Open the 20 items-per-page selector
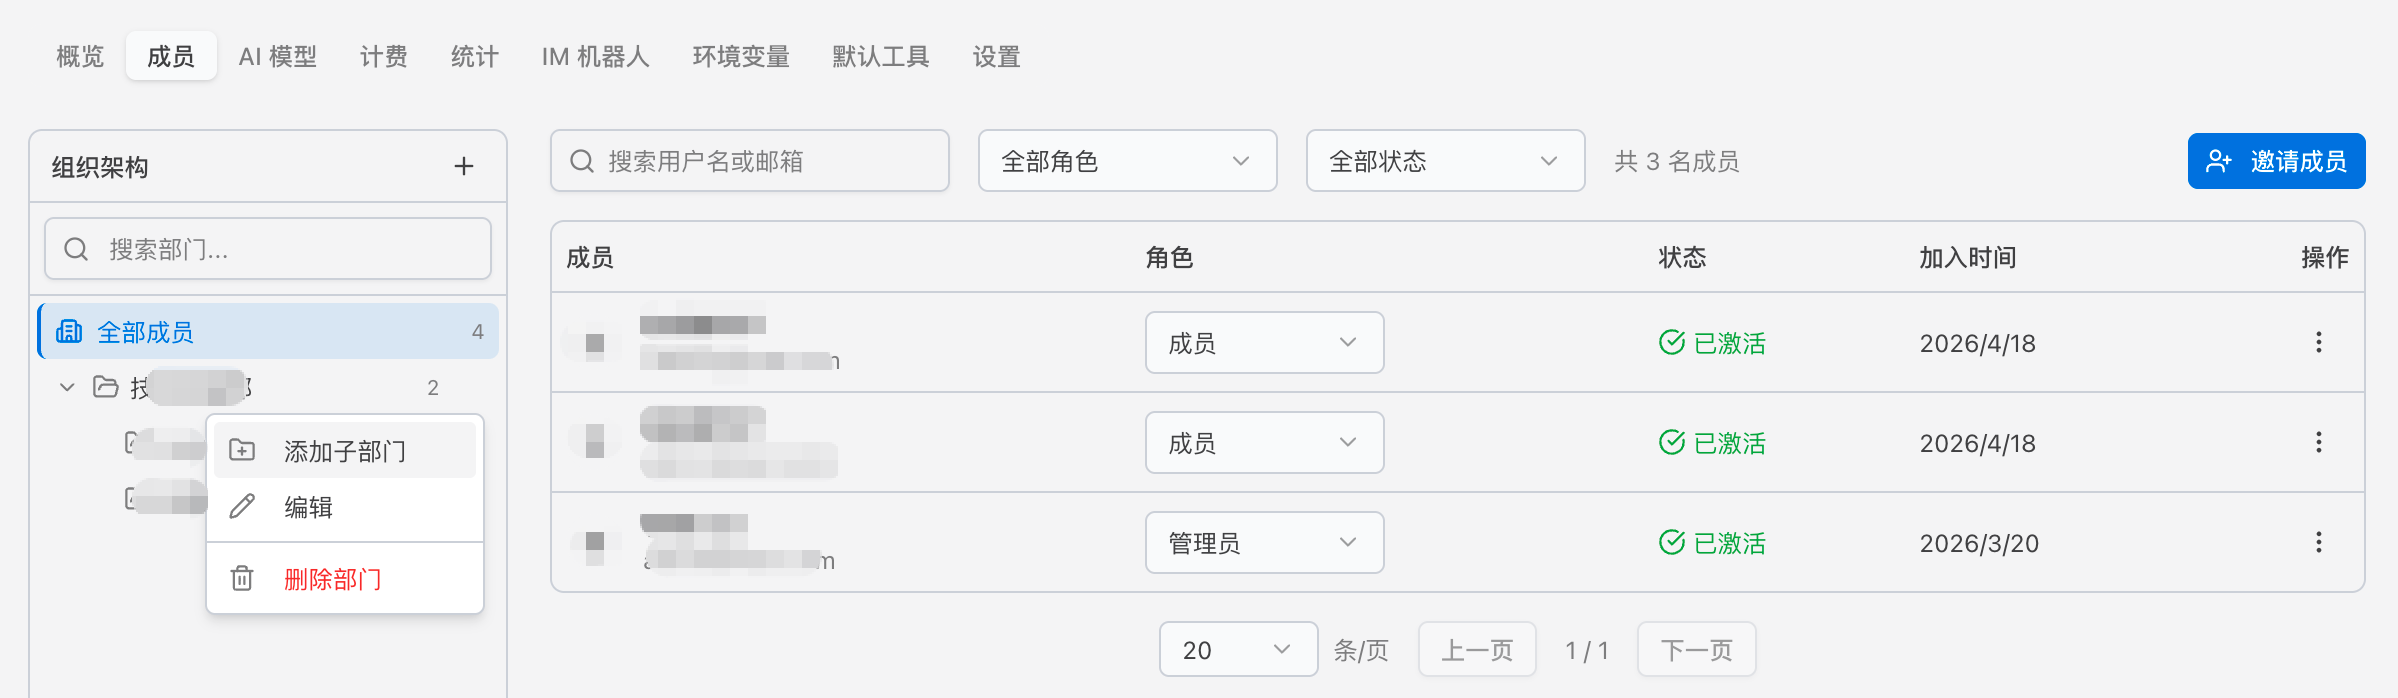This screenshot has height=698, width=2398. [x=1237, y=649]
